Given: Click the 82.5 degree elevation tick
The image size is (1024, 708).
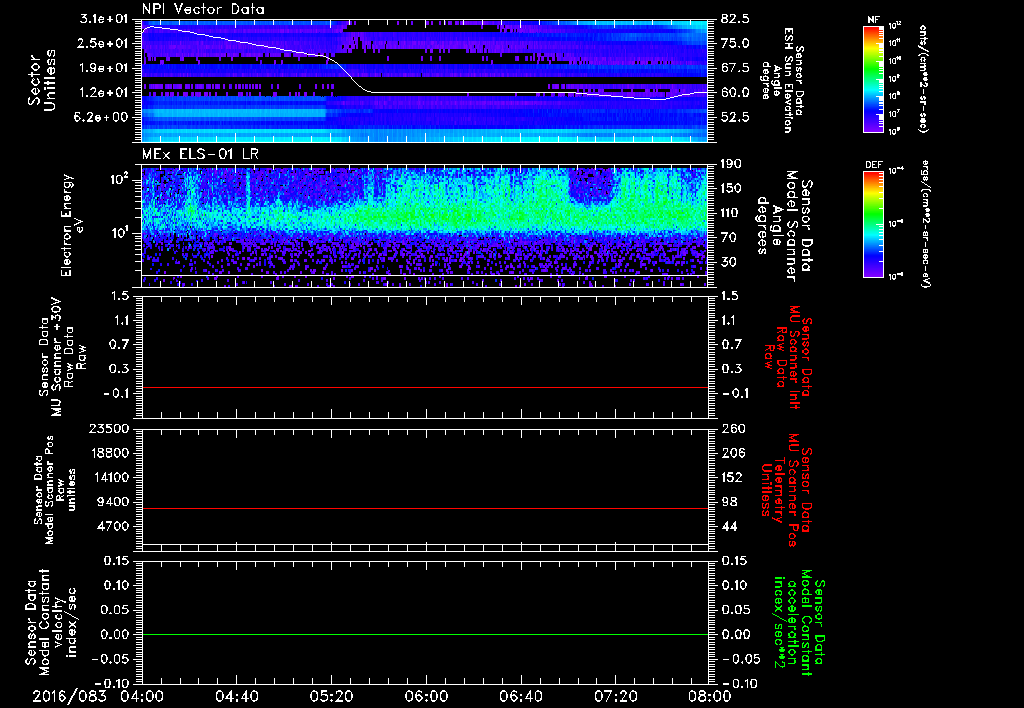Looking at the screenshot, I should (735, 19).
